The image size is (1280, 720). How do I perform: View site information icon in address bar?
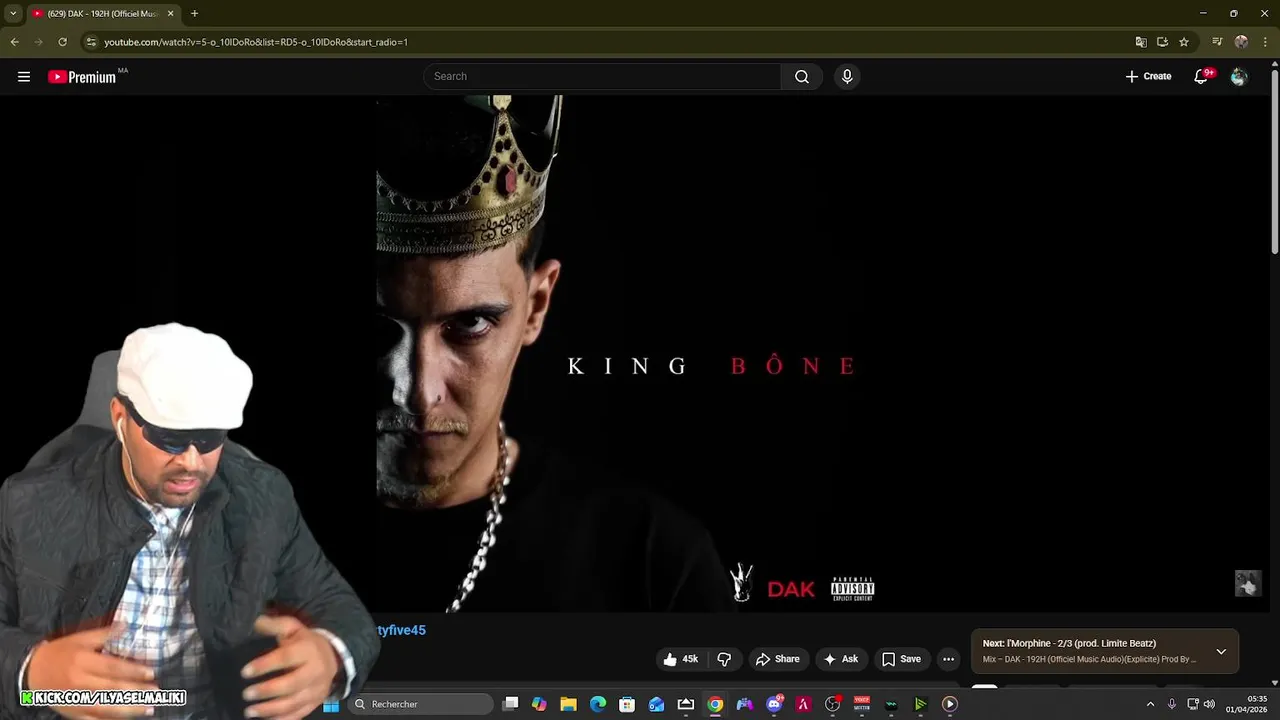coord(91,42)
